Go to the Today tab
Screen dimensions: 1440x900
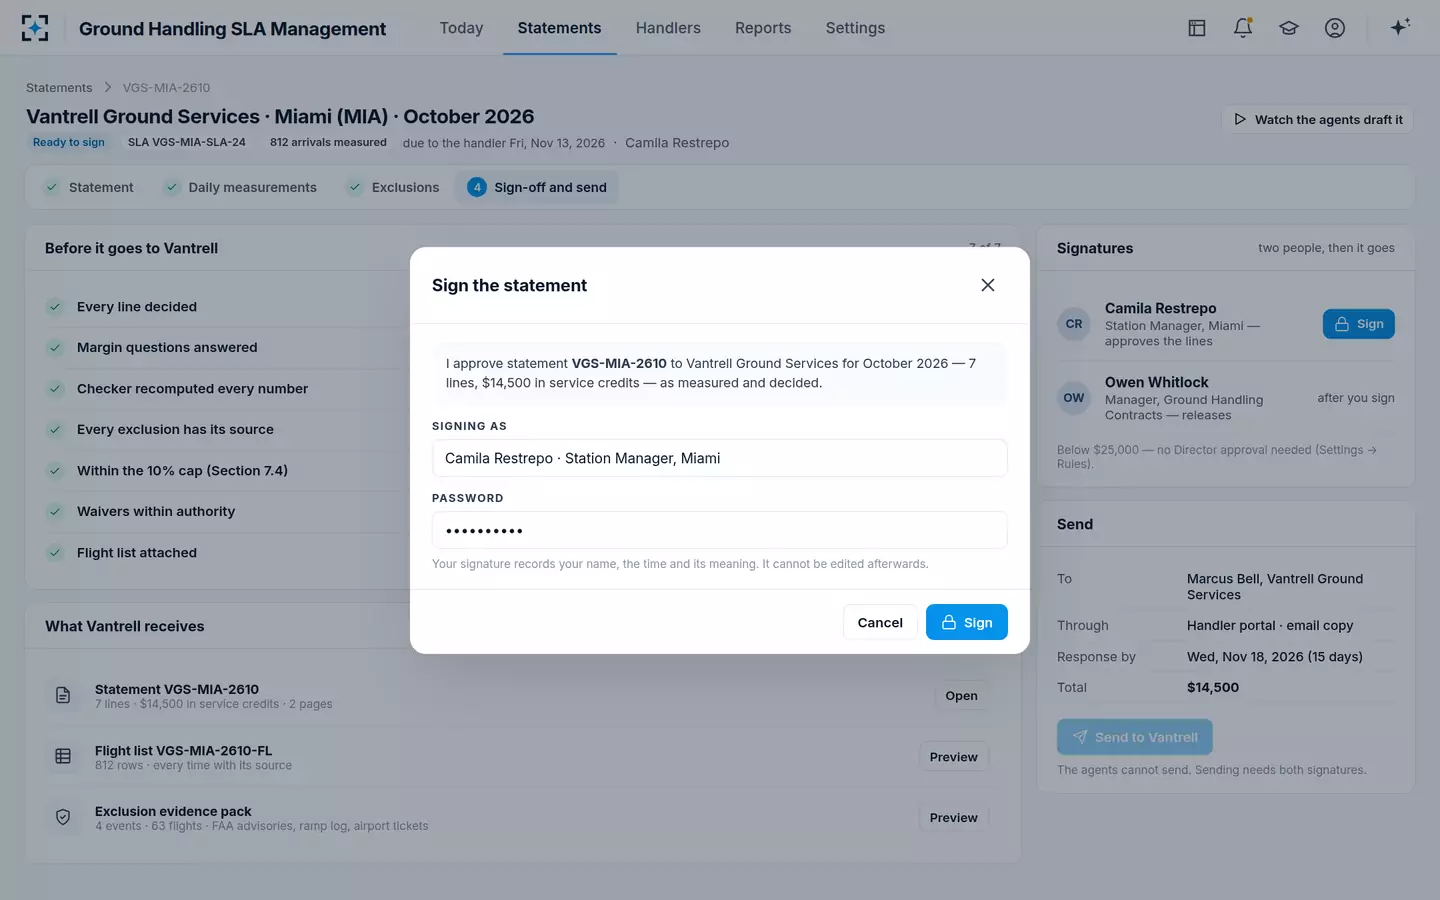461,28
